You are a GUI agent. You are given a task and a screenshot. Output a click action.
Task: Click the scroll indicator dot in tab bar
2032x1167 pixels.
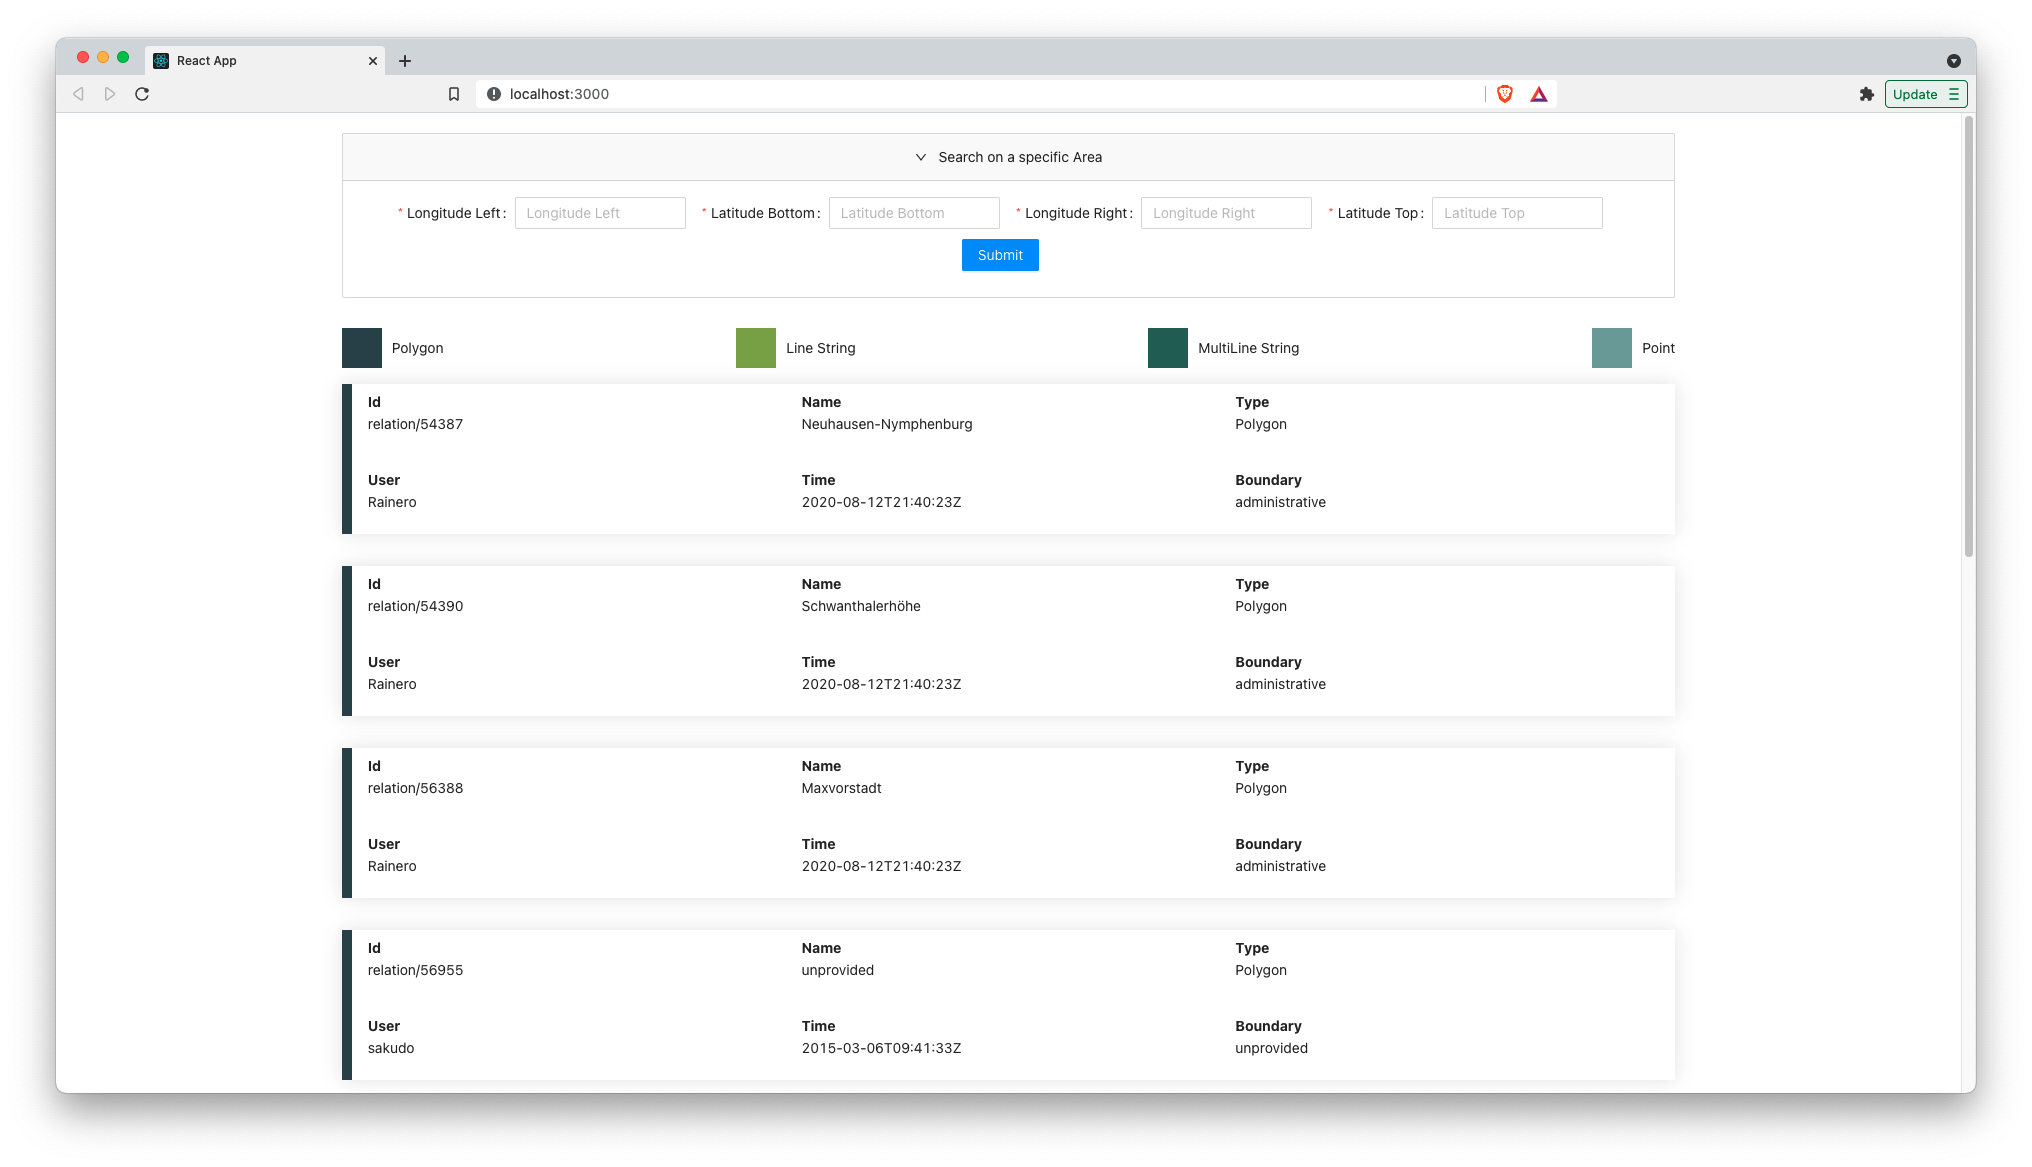click(1953, 61)
